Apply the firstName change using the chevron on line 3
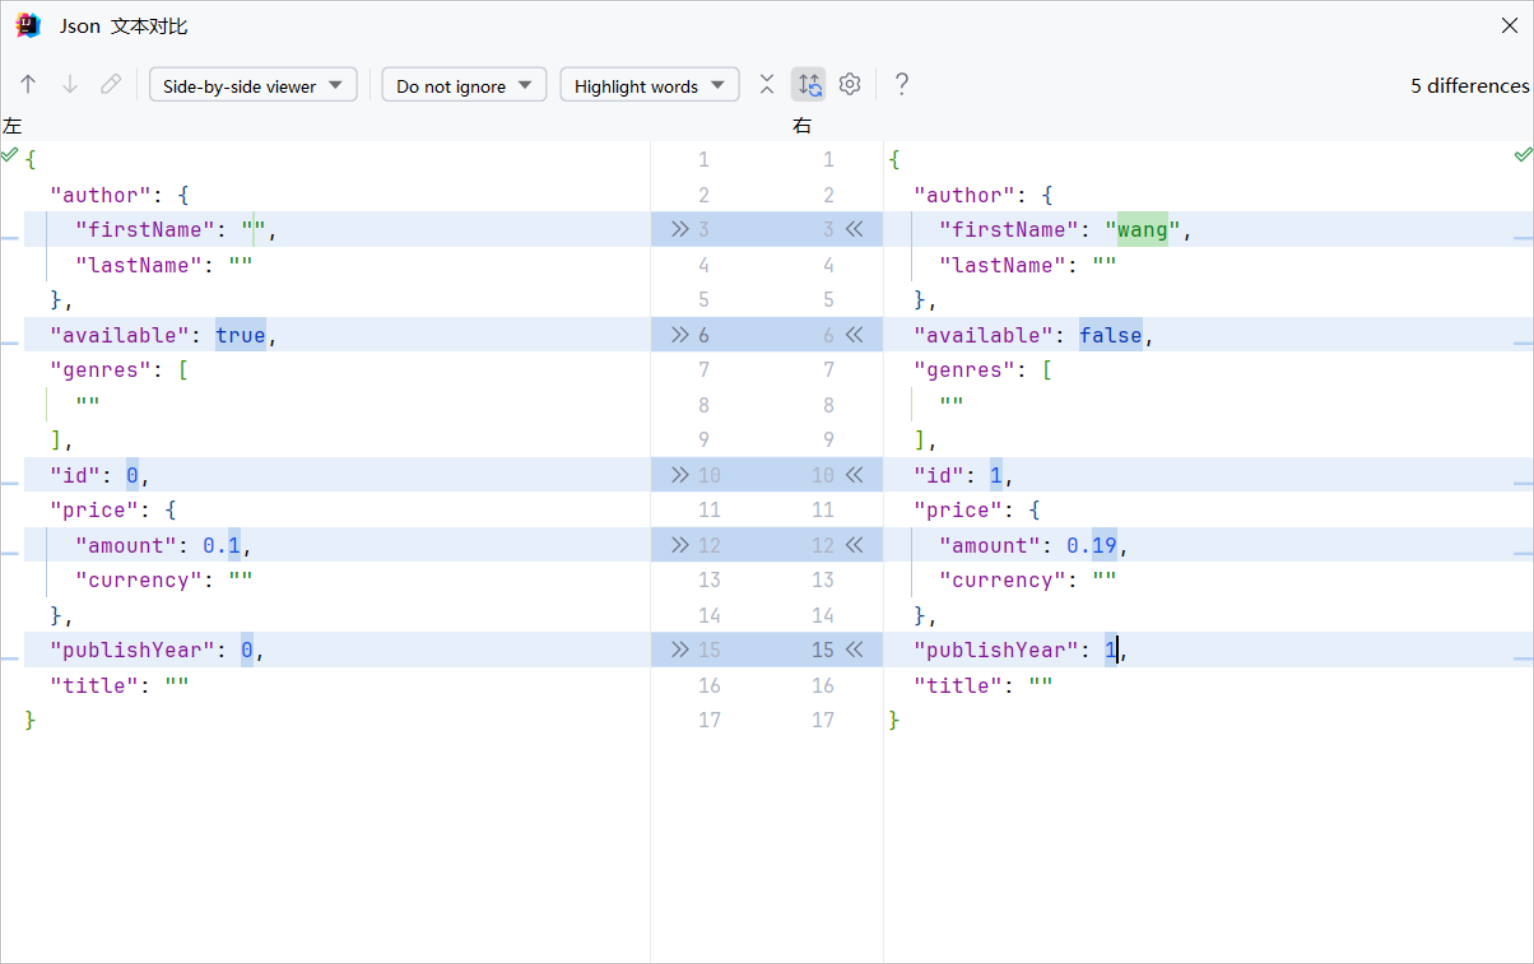This screenshot has height=964, width=1534. (x=680, y=229)
